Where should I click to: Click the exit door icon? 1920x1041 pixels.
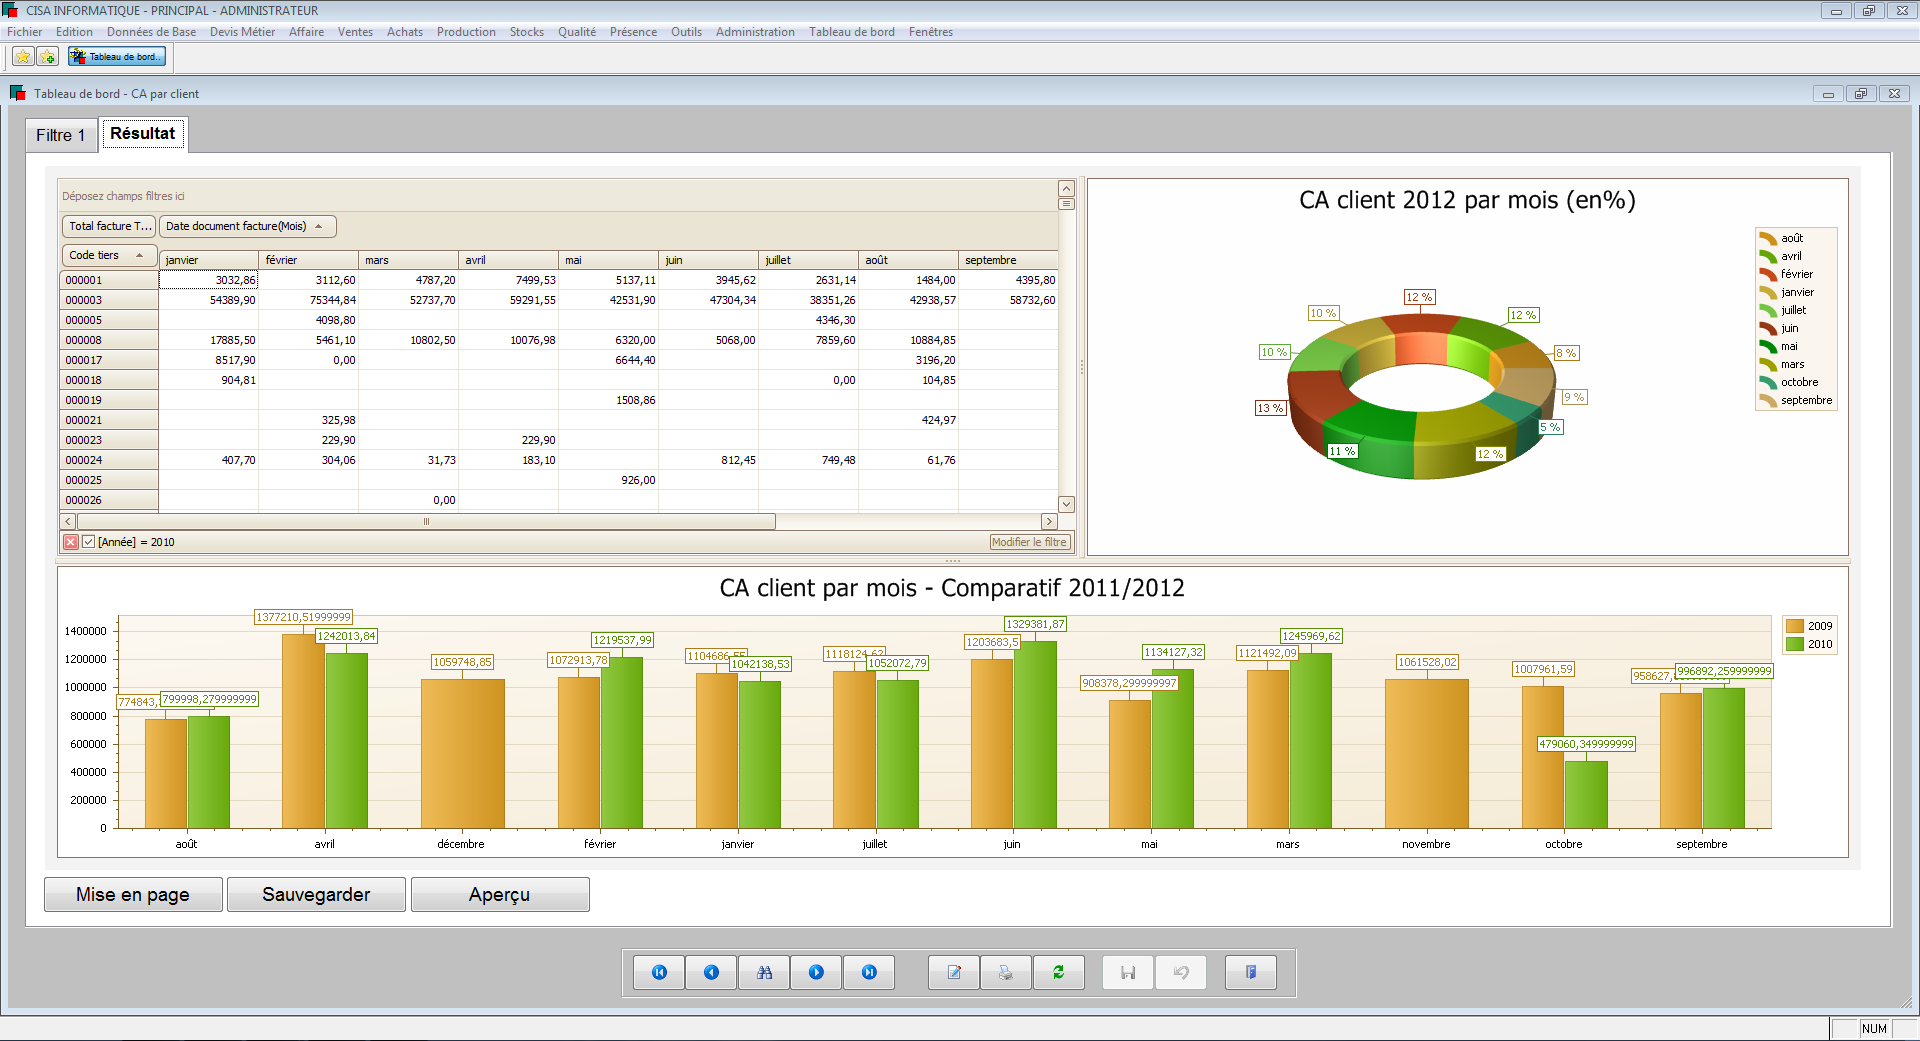pos(1250,972)
